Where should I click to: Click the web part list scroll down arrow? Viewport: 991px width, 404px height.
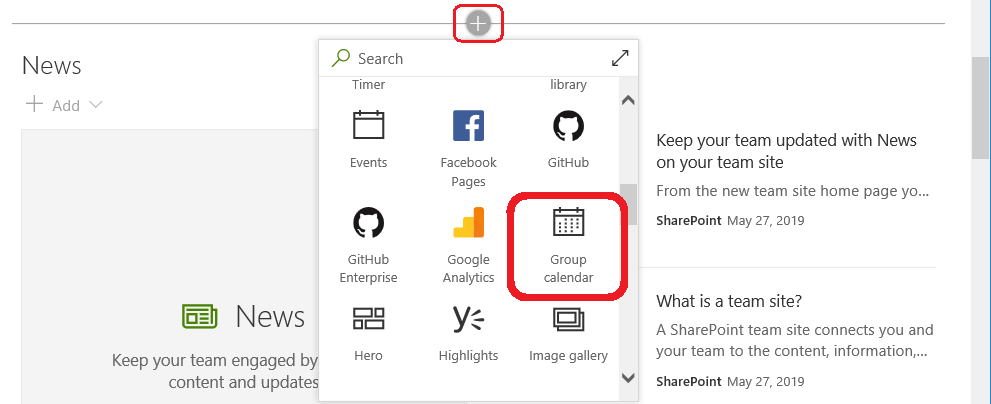click(x=628, y=378)
